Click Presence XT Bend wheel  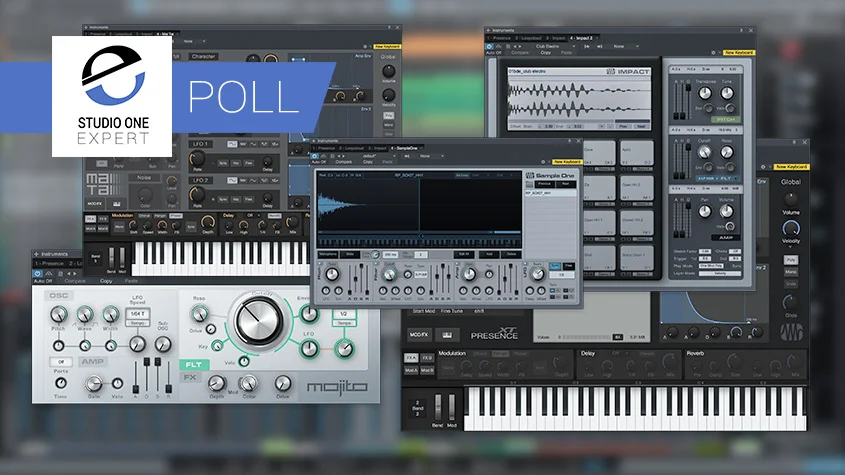pos(437,407)
